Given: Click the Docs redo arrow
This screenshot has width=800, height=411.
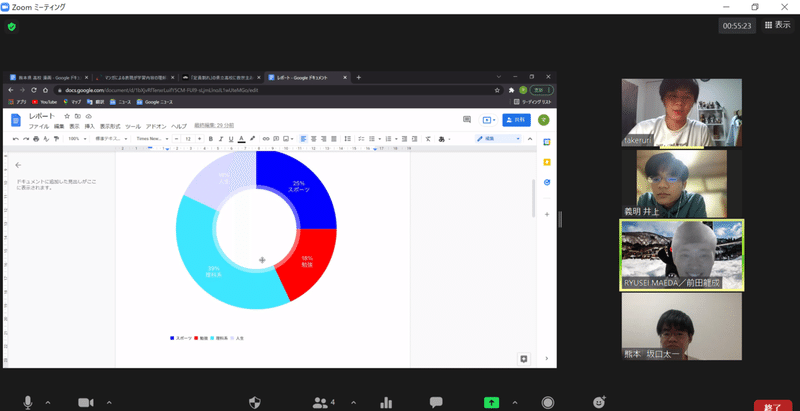Looking at the screenshot, I should click(x=26, y=139).
